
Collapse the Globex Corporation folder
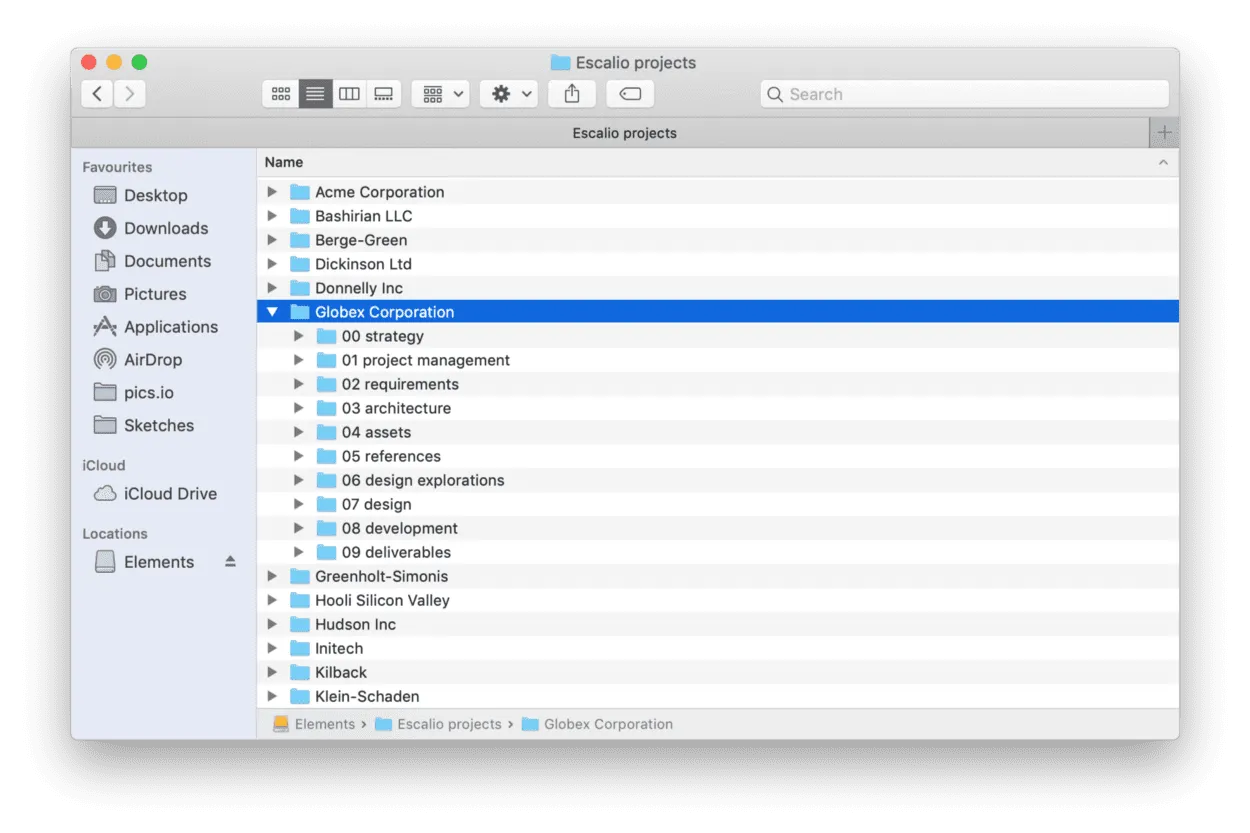(x=271, y=311)
